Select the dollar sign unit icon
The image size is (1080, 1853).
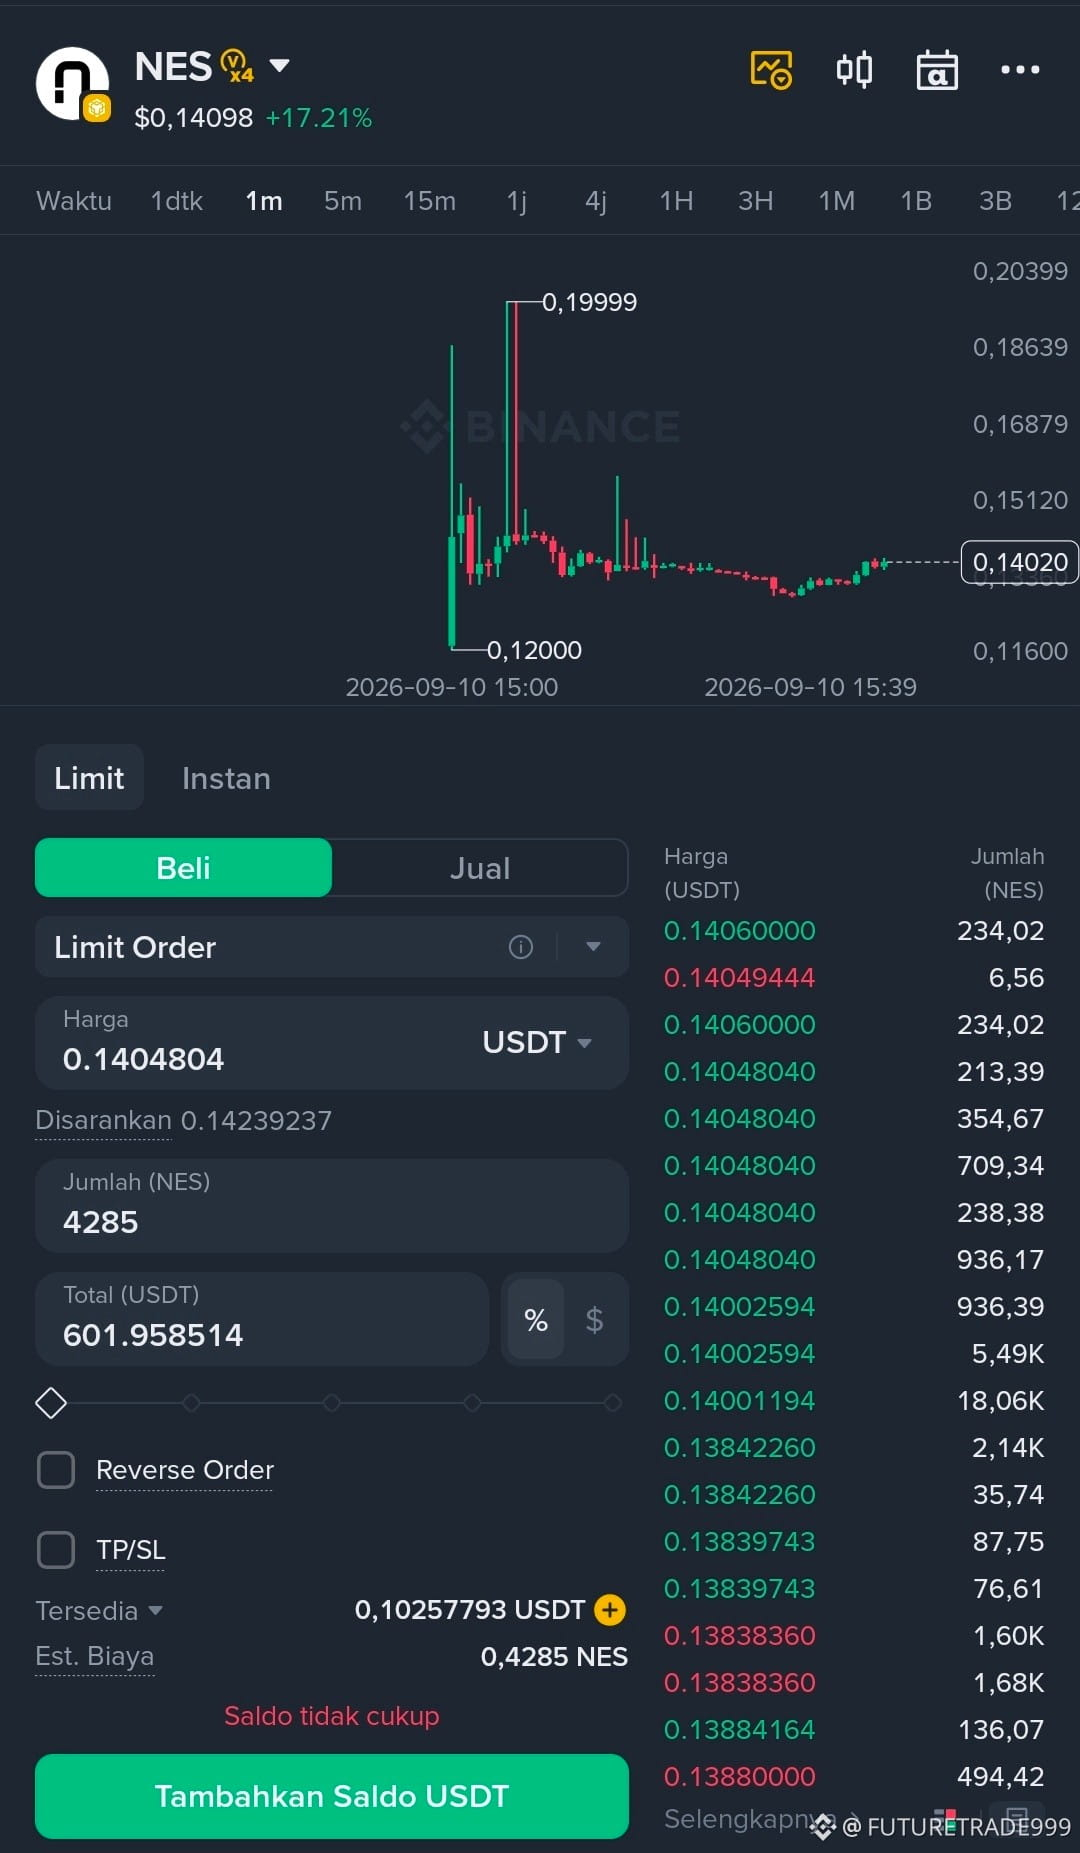[594, 1320]
